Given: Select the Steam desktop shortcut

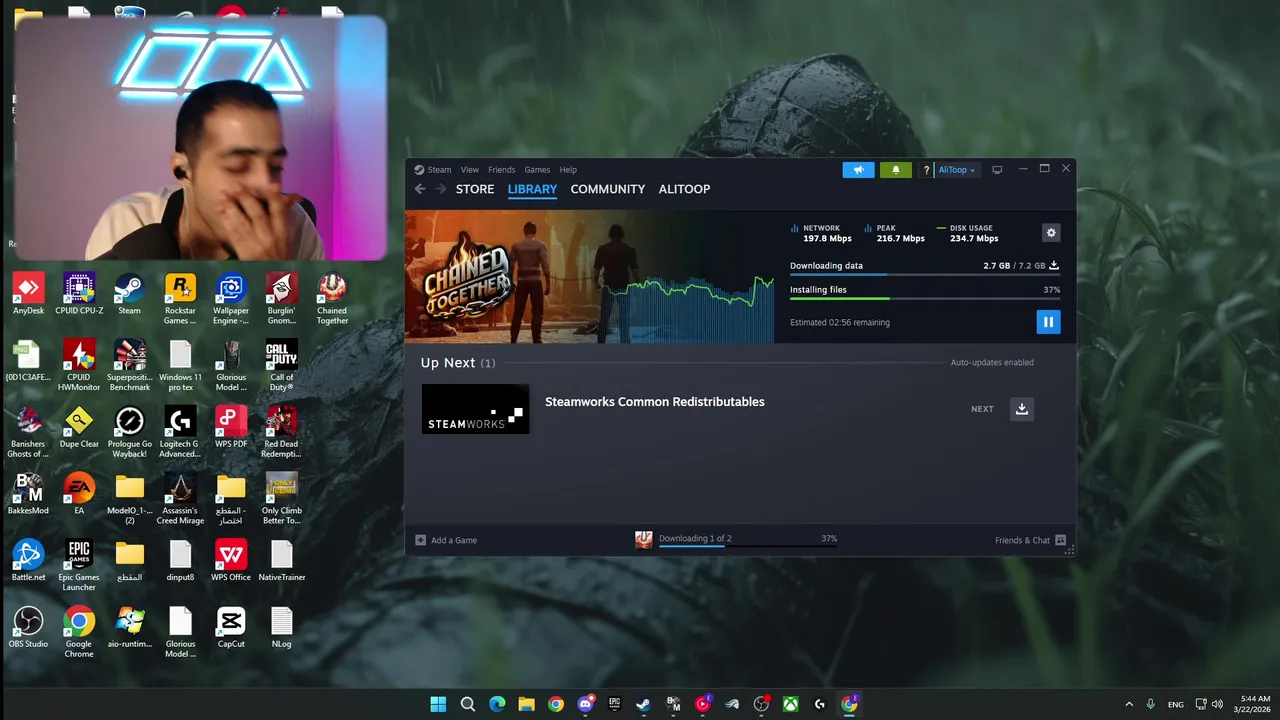Looking at the screenshot, I should (129, 295).
